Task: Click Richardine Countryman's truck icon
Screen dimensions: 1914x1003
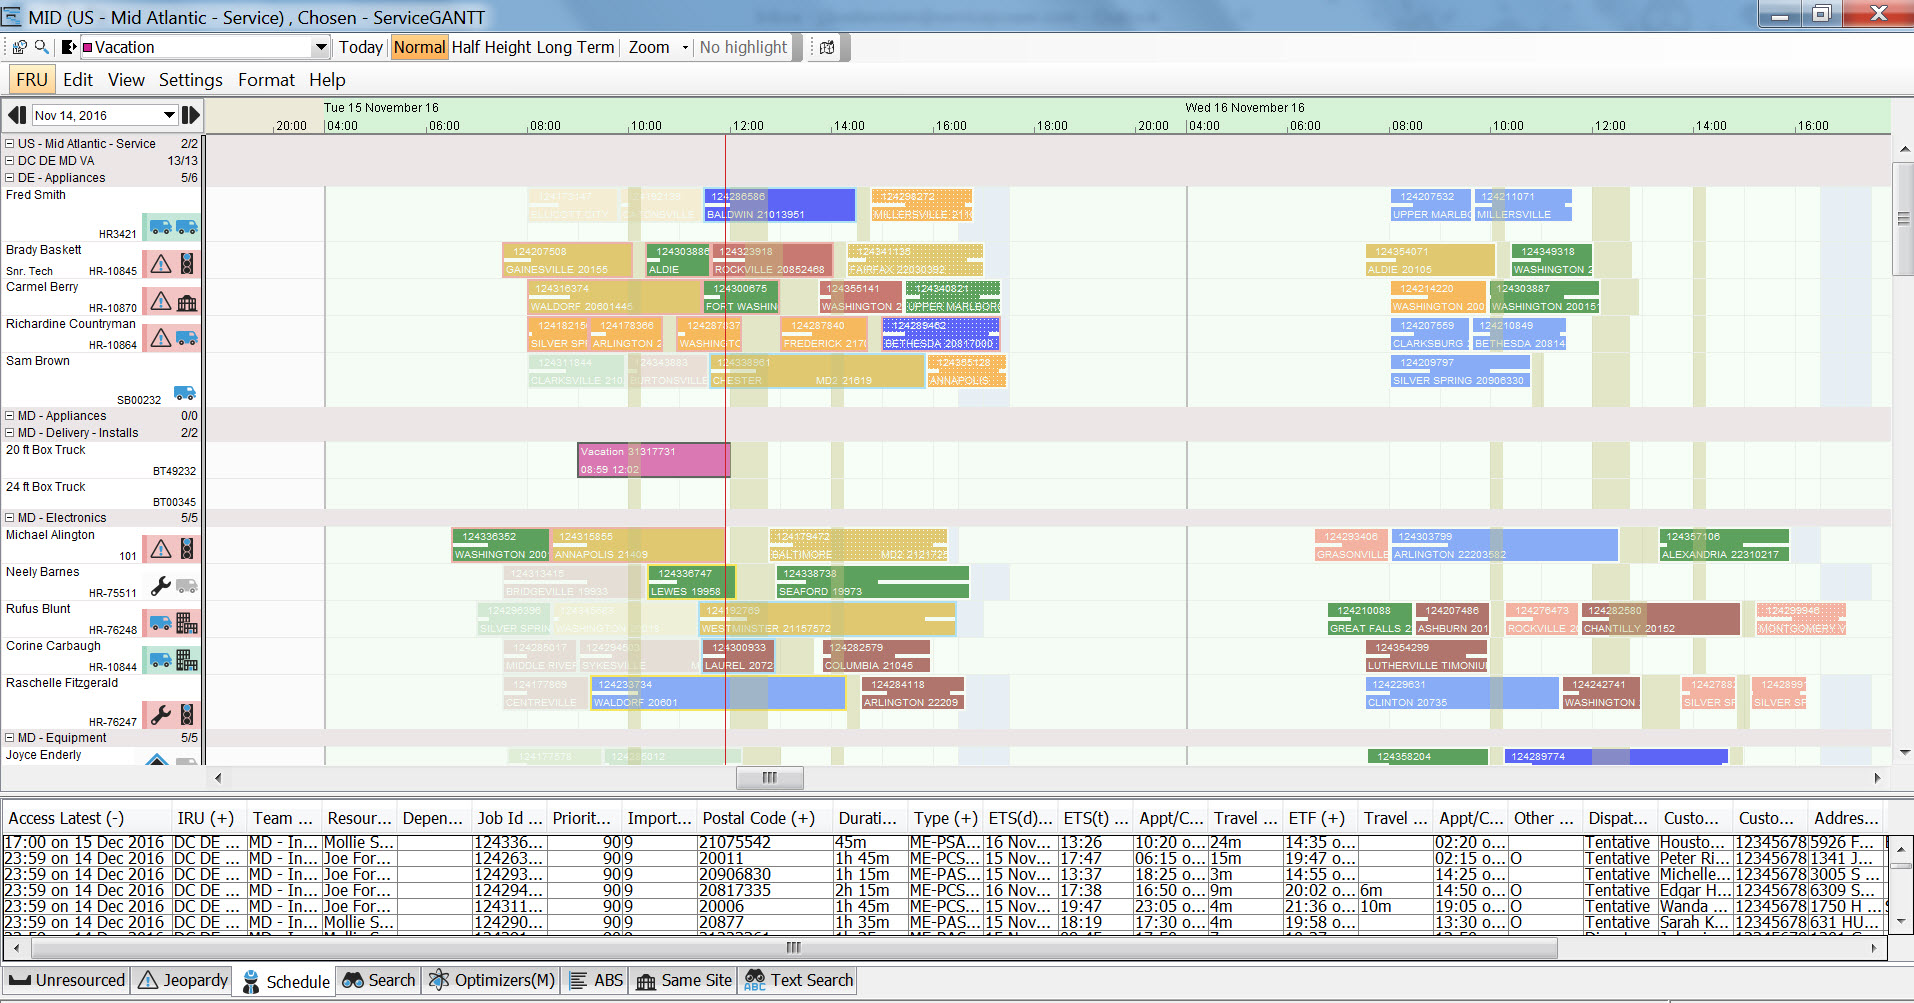Action: (x=187, y=339)
